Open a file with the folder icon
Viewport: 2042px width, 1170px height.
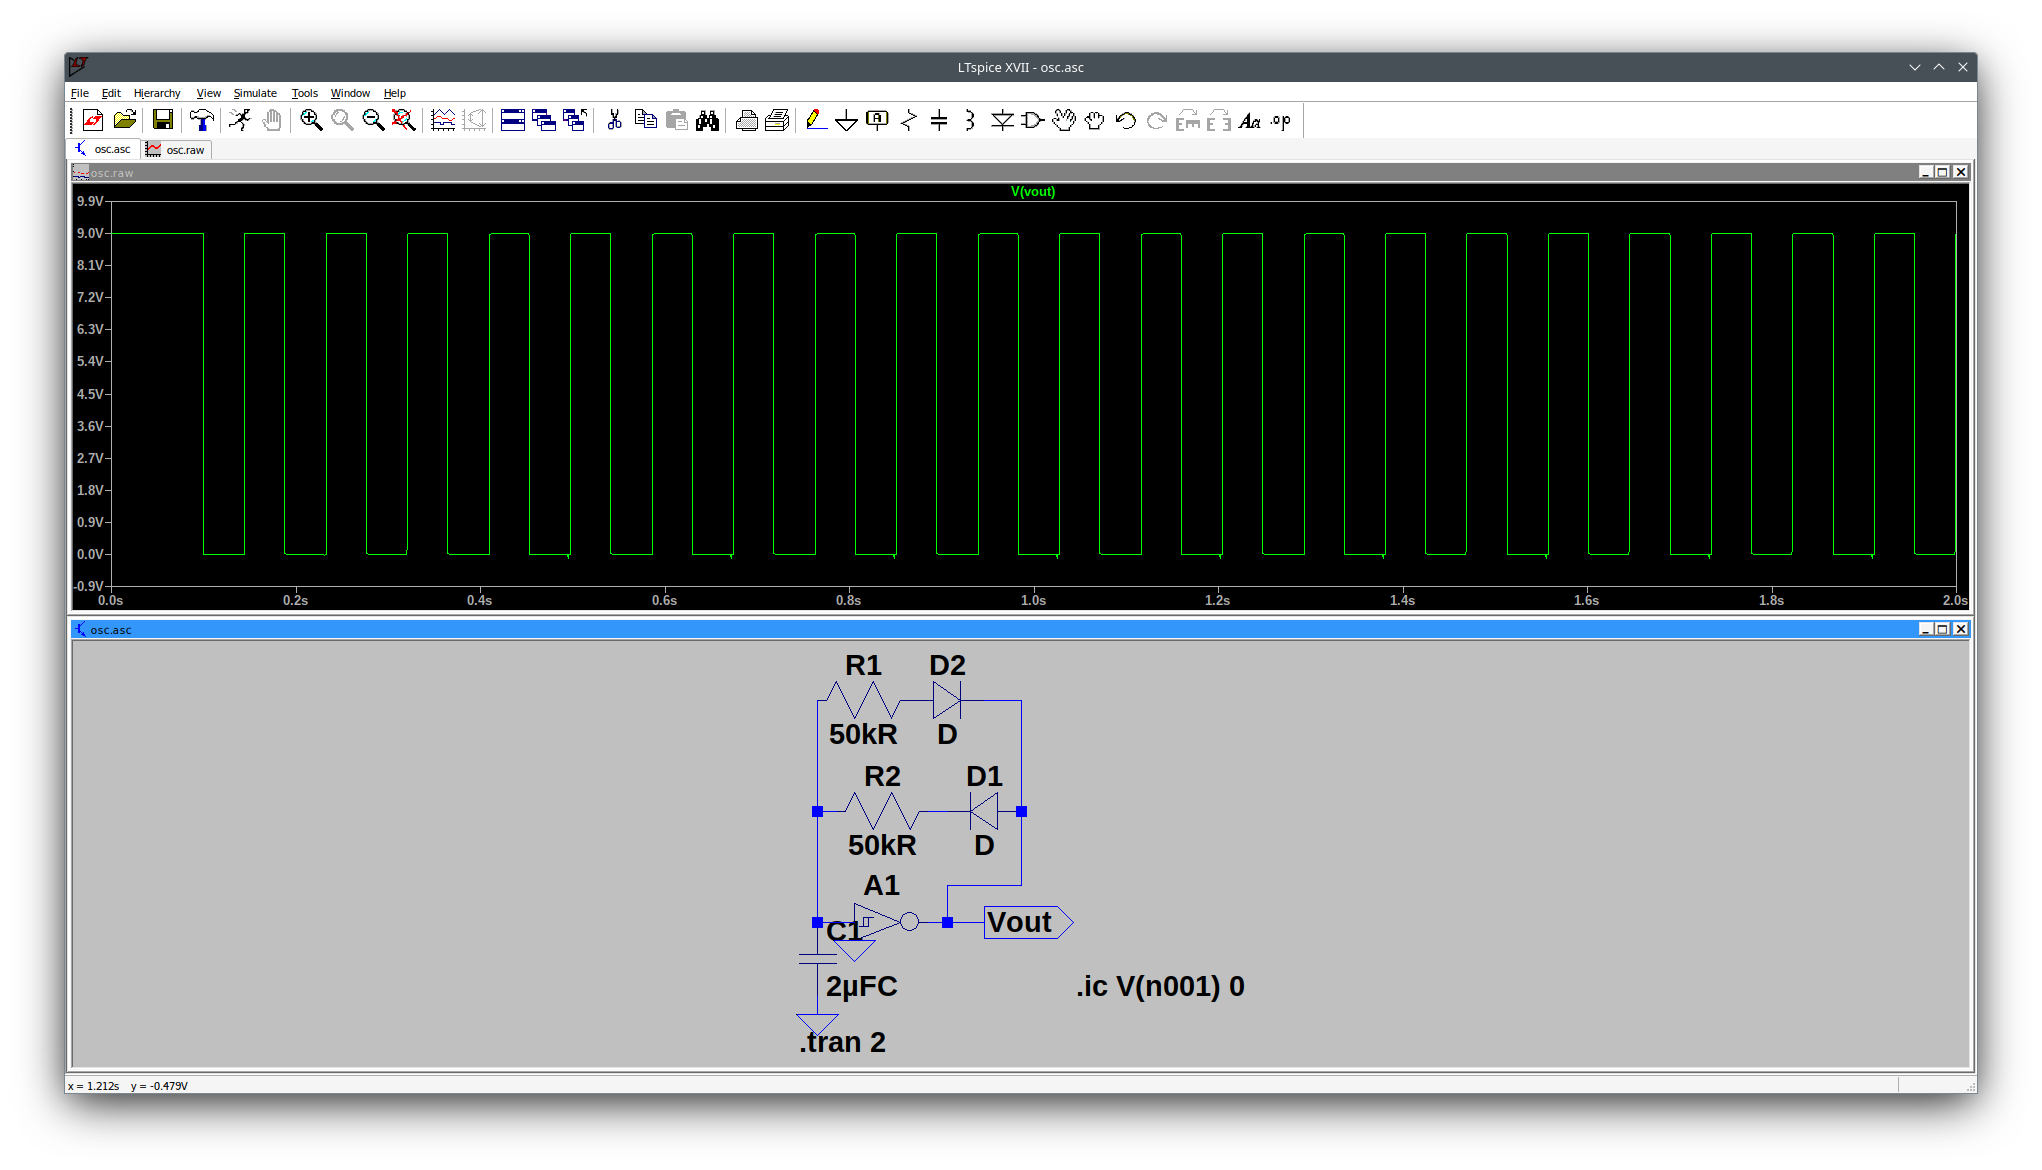125,121
